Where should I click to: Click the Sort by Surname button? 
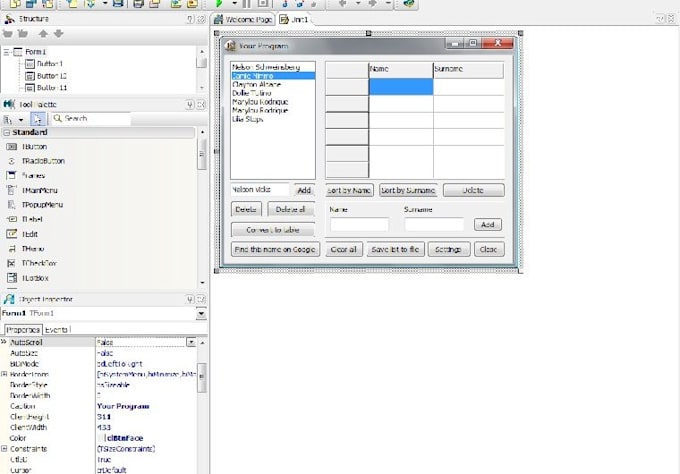408,190
